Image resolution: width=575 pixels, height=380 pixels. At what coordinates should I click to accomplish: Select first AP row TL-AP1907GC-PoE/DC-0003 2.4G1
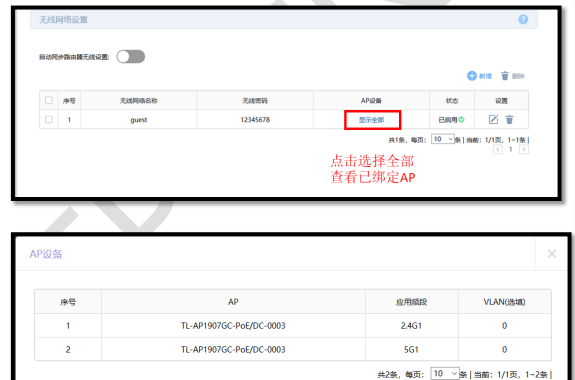(x=293, y=326)
